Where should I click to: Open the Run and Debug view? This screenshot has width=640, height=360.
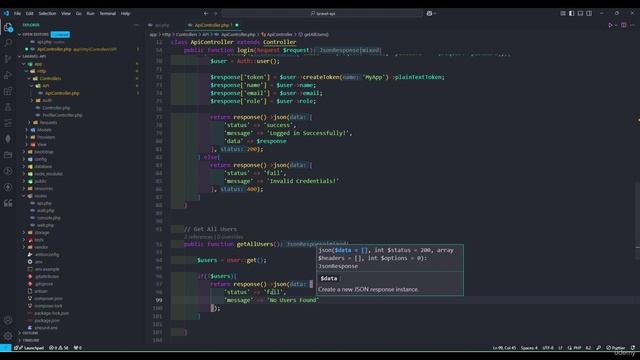coord(8,75)
